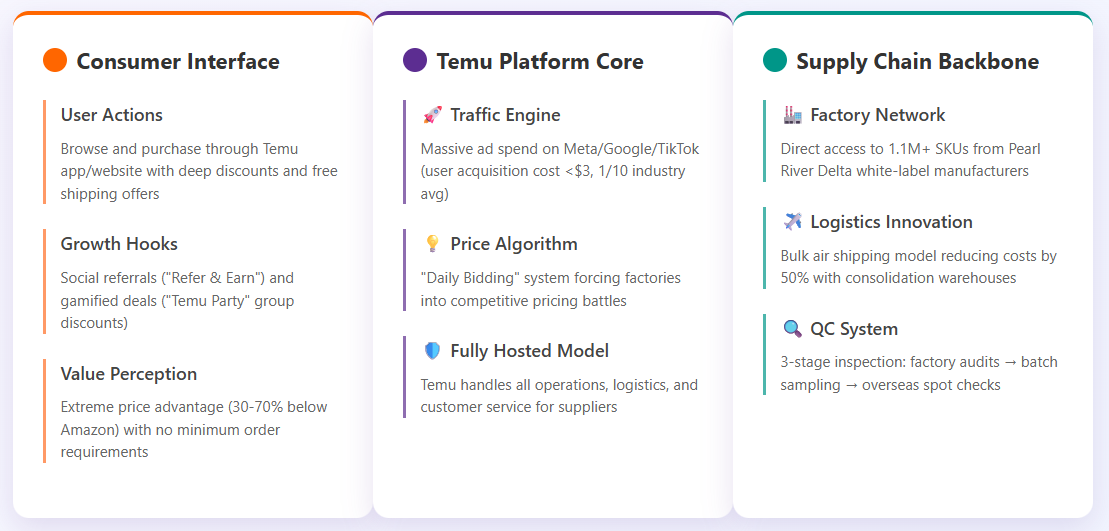
Task: Click the purple circle next to Temu Platform Core
Action: click(415, 61)
